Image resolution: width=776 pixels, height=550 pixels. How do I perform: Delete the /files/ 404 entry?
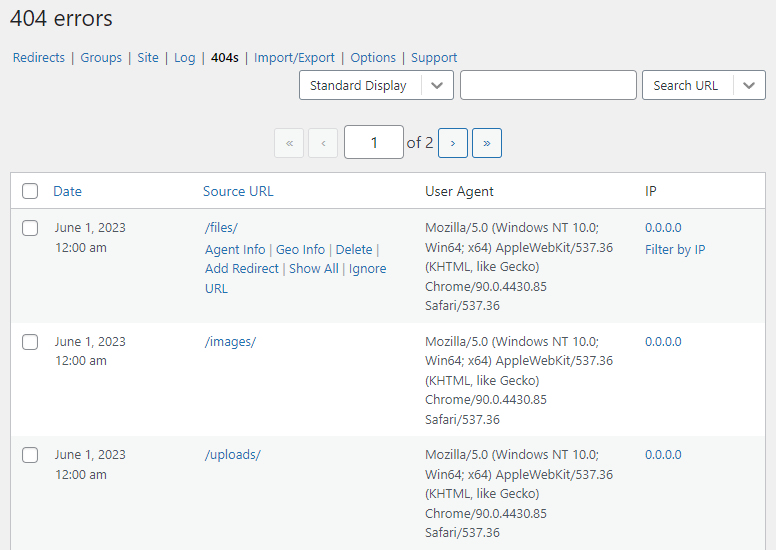pos(353,250)
